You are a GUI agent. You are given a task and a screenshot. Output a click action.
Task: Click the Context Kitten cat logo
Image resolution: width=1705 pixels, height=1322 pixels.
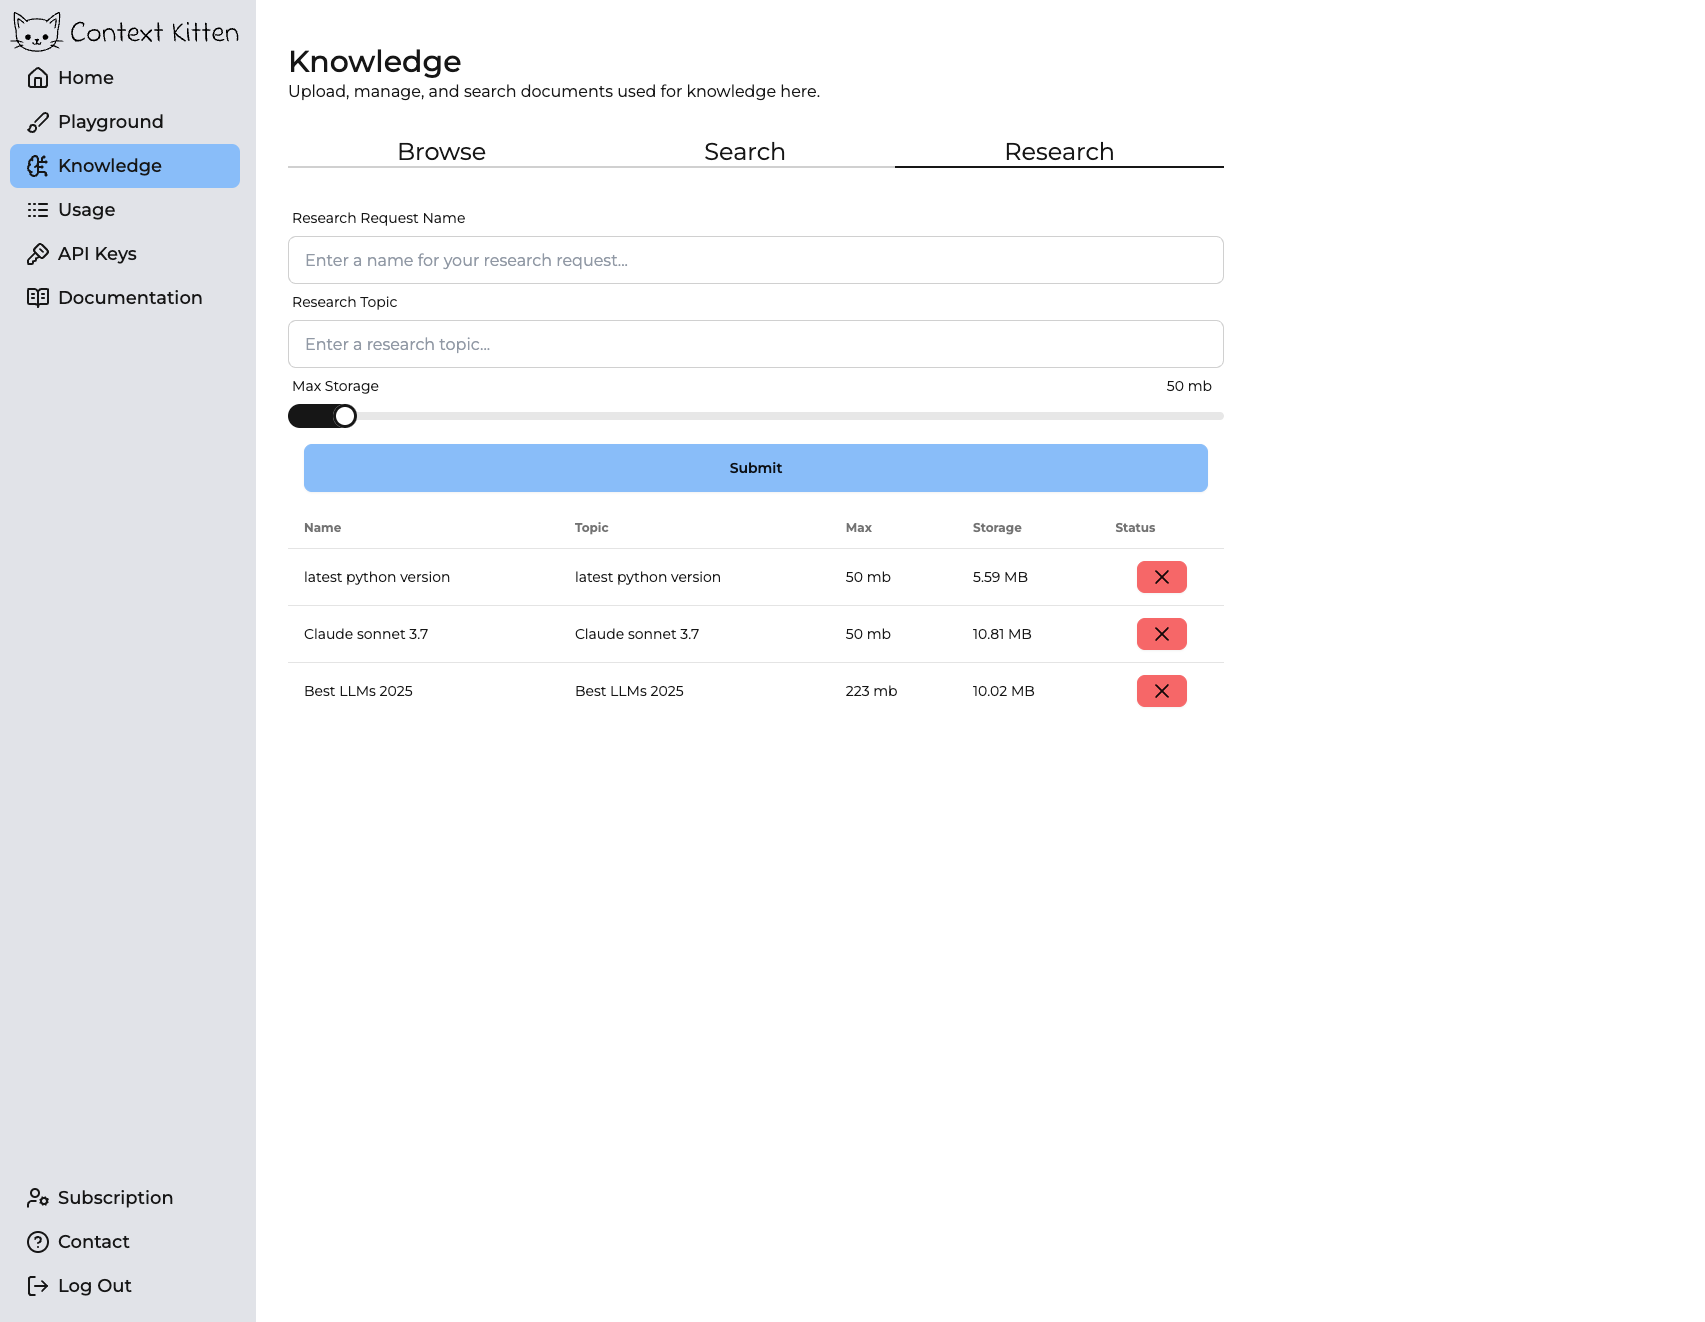(37, 32)
